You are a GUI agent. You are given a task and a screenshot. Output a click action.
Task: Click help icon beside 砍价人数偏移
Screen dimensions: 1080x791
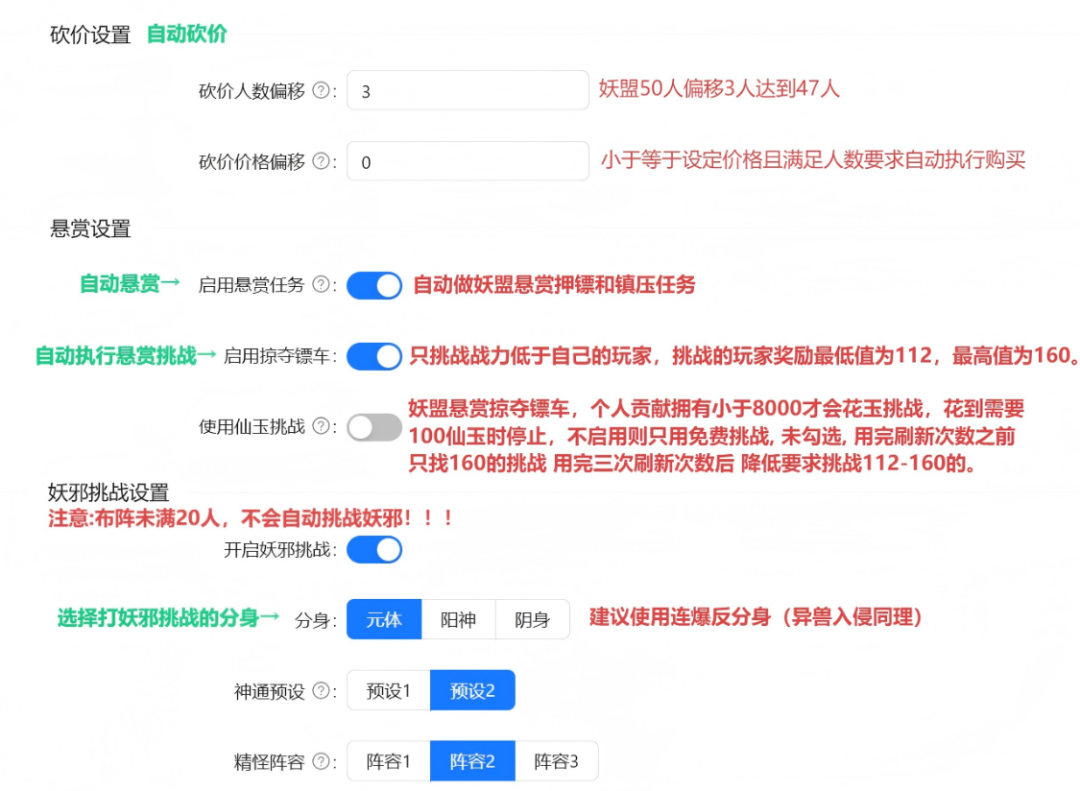click(321, 91)
